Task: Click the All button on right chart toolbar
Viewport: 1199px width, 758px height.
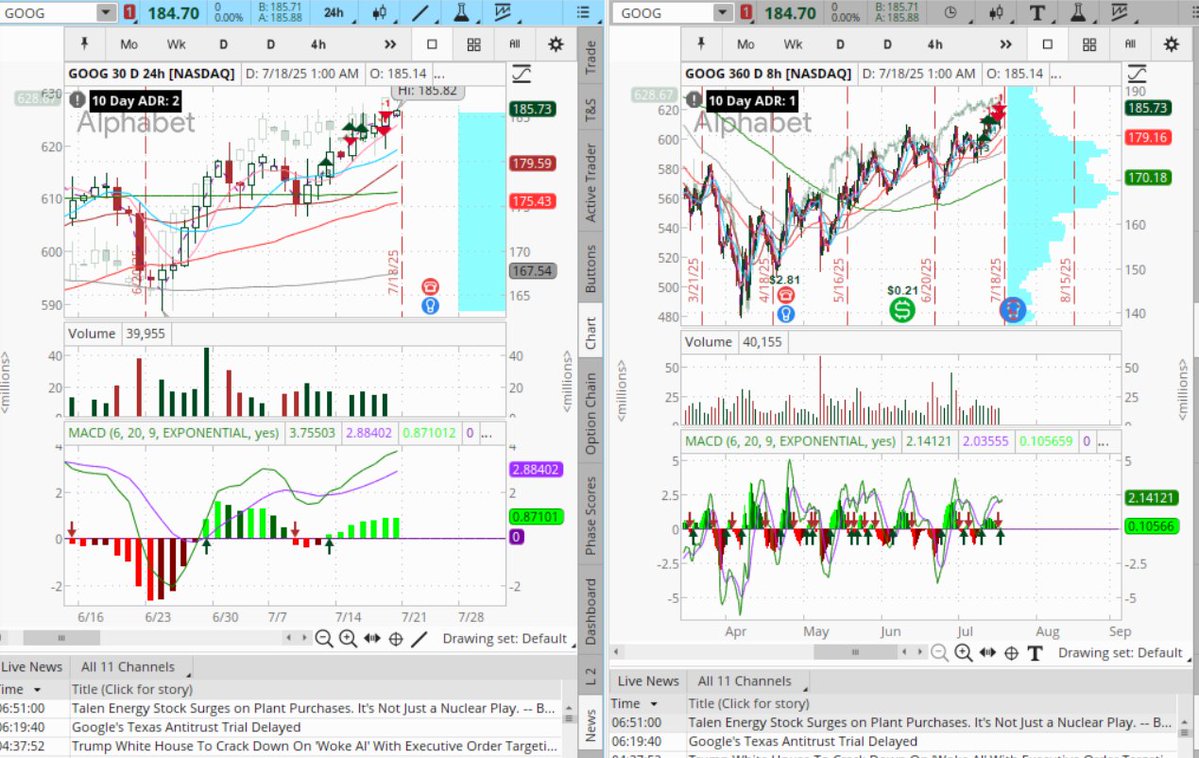Action: pyautogui.click(x=1130, y=44)
